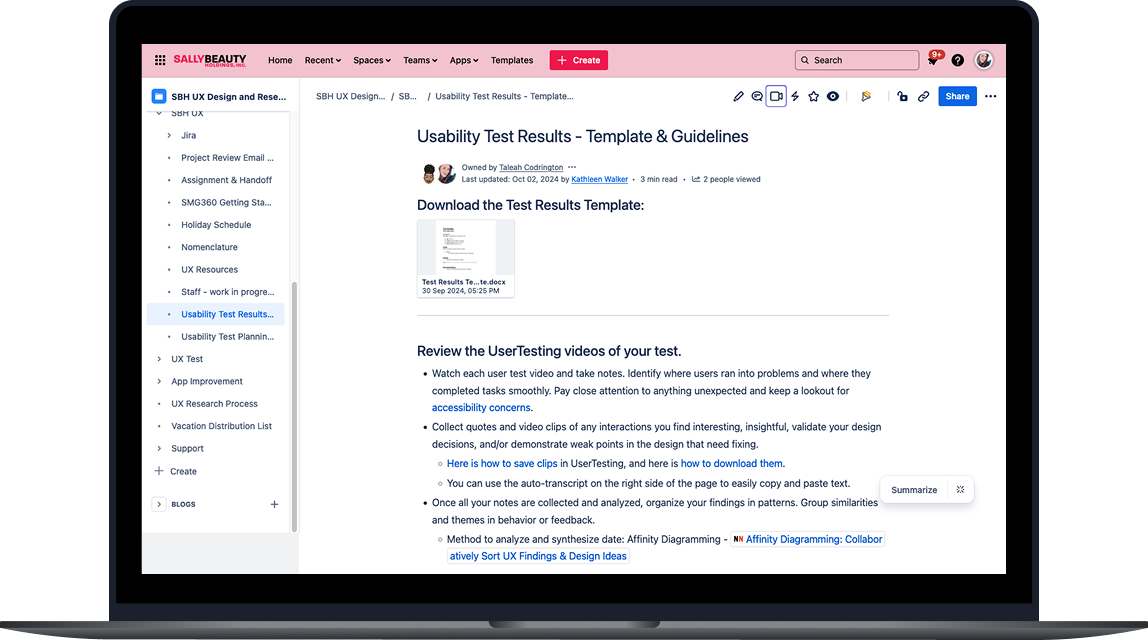Select the inline comment icon
The width and height of the screenshot is (1148, 640).
click(757, 96)
